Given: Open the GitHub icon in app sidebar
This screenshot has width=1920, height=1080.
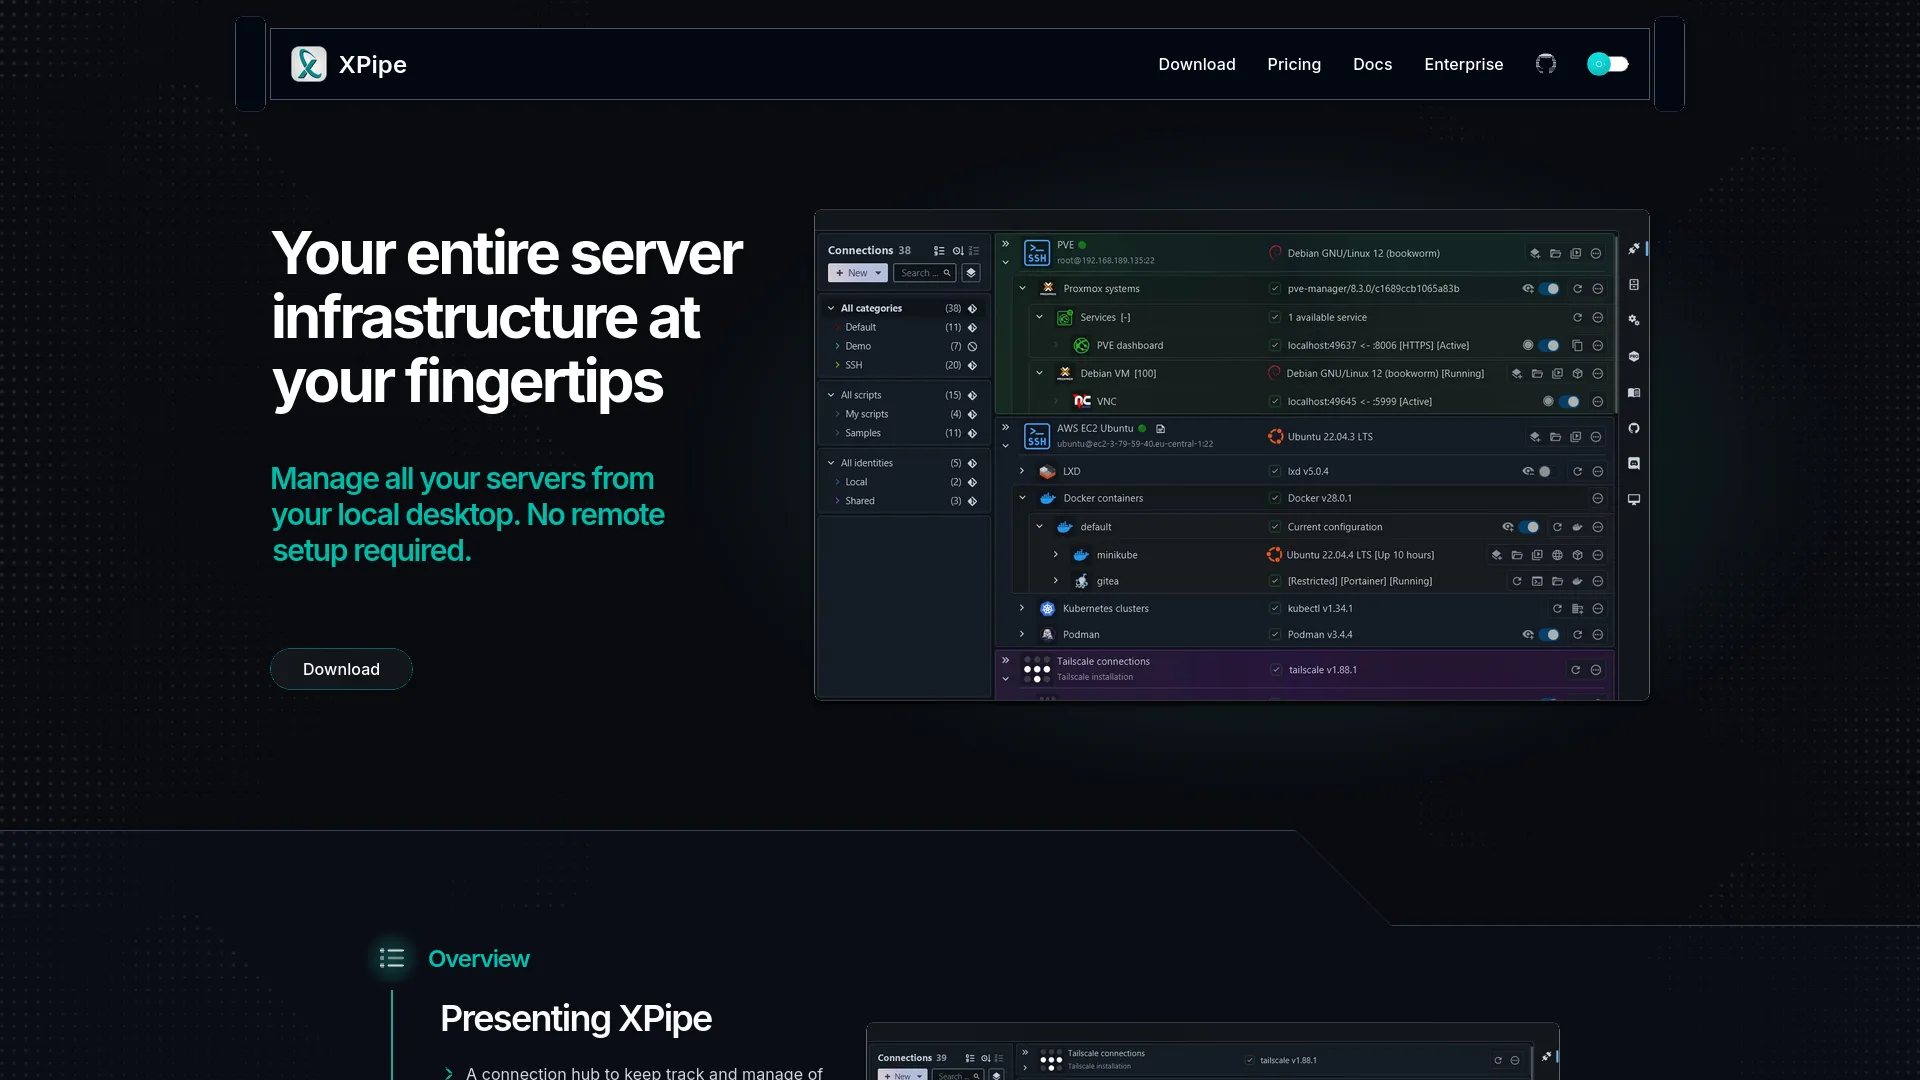Looking at the screenshot, I should (1634, 428).
